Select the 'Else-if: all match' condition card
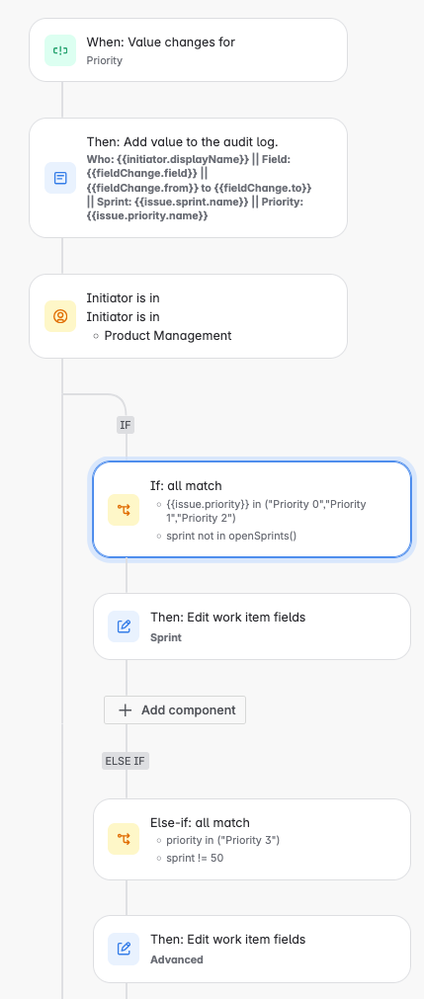Screen dimensions: 424x999 click(252, 838)
